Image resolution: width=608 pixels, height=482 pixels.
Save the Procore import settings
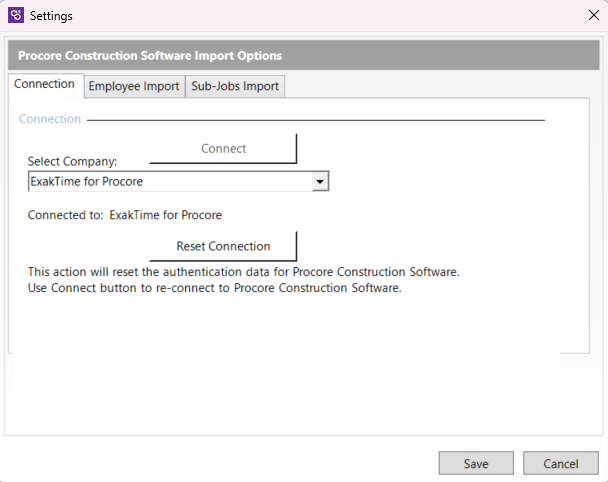click(476, 463)
